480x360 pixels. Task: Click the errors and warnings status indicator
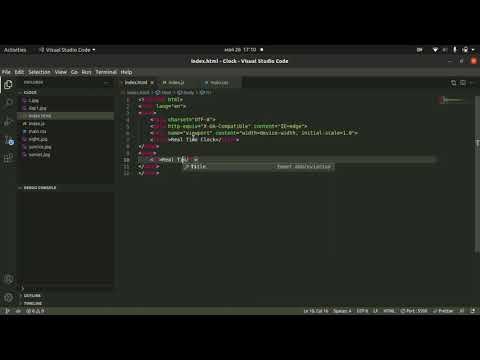point(35,311)
